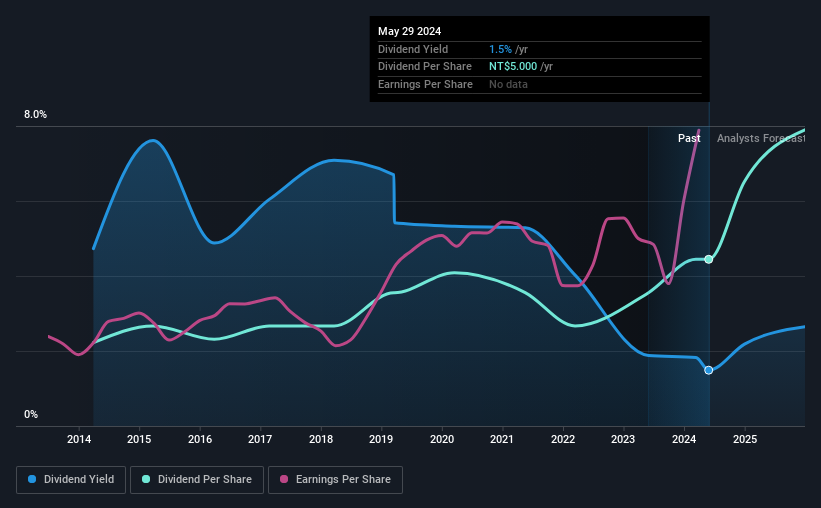Click the teal Dividend Per Share legend dot
This screenshot has height=508, width=821.
pyautogui.click(x=146, y=479)
